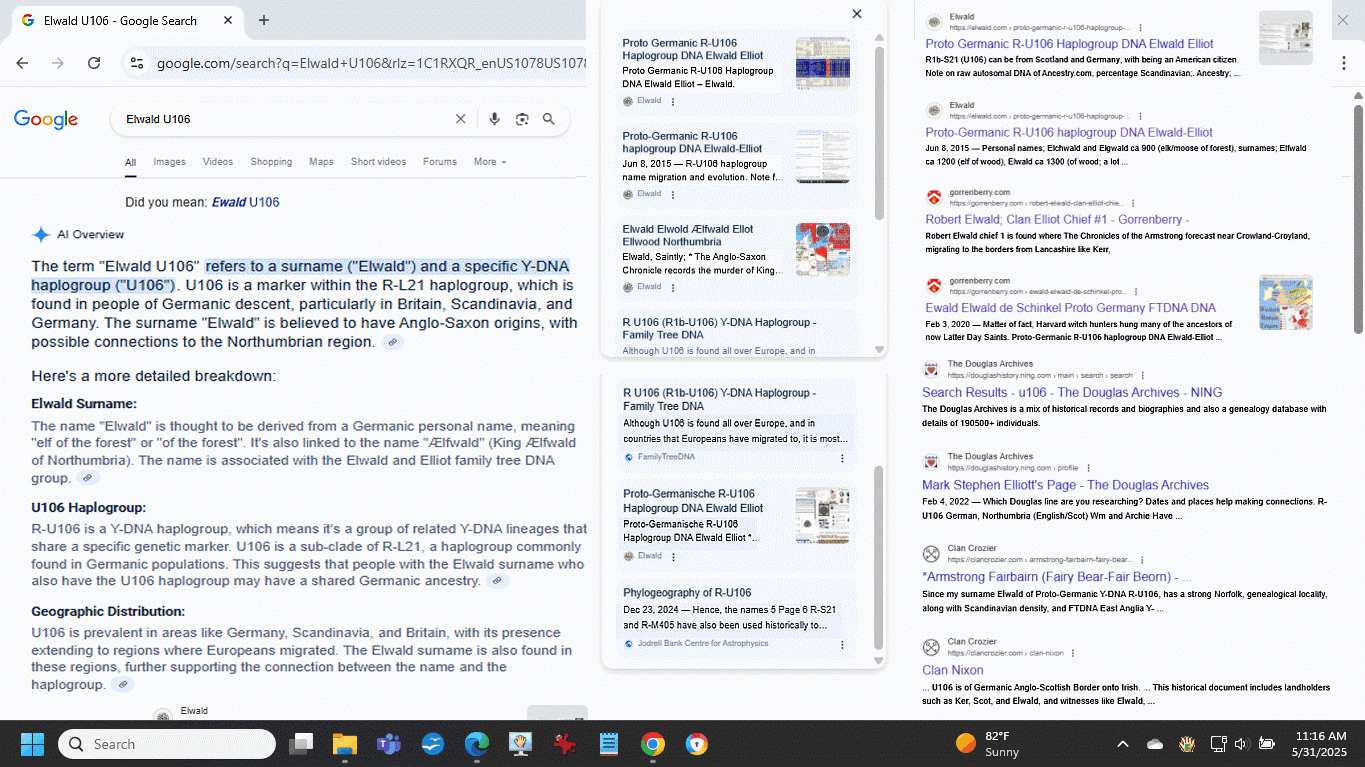Open Mark Stephen Elliott's Page link
Screen dimensions: 1365x767
click(x=1065, y=485)
